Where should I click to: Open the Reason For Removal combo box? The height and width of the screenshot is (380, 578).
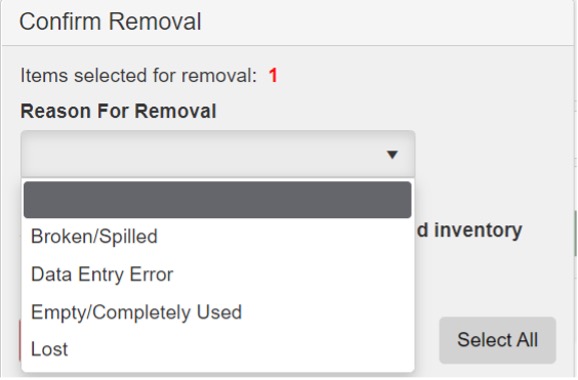(218, 154)
